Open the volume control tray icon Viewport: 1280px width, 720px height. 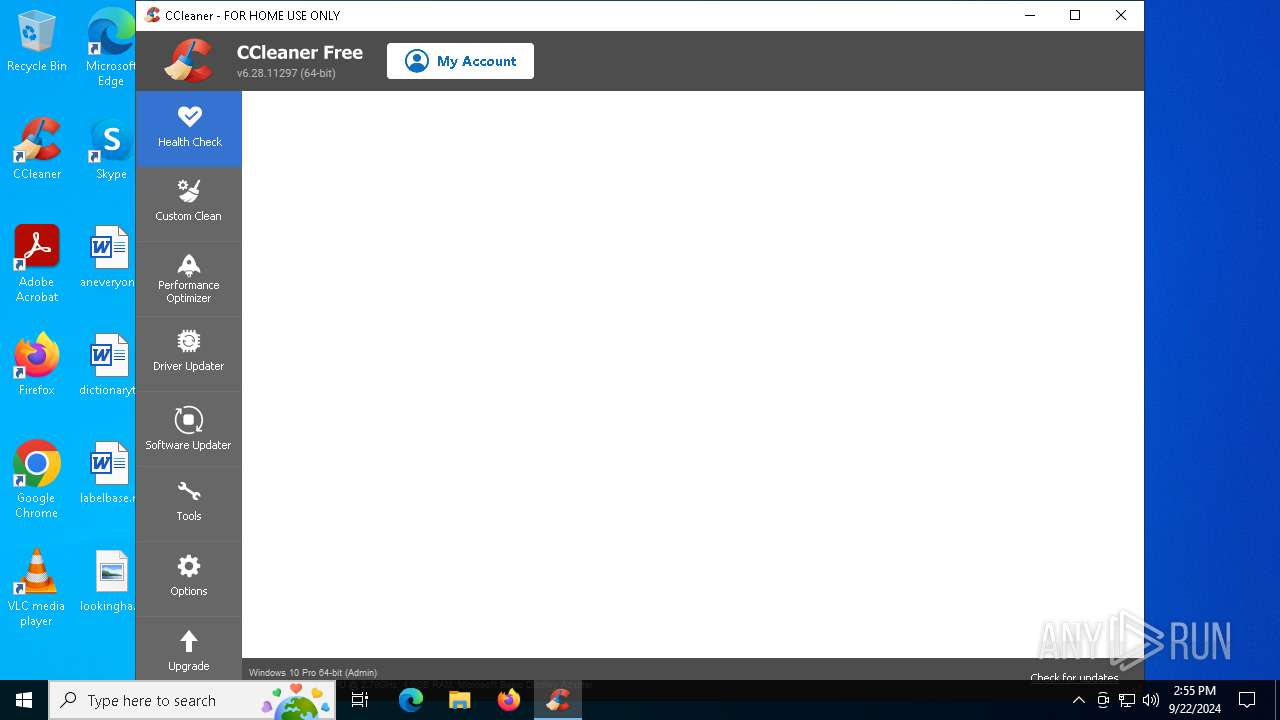pos(1151,700)
